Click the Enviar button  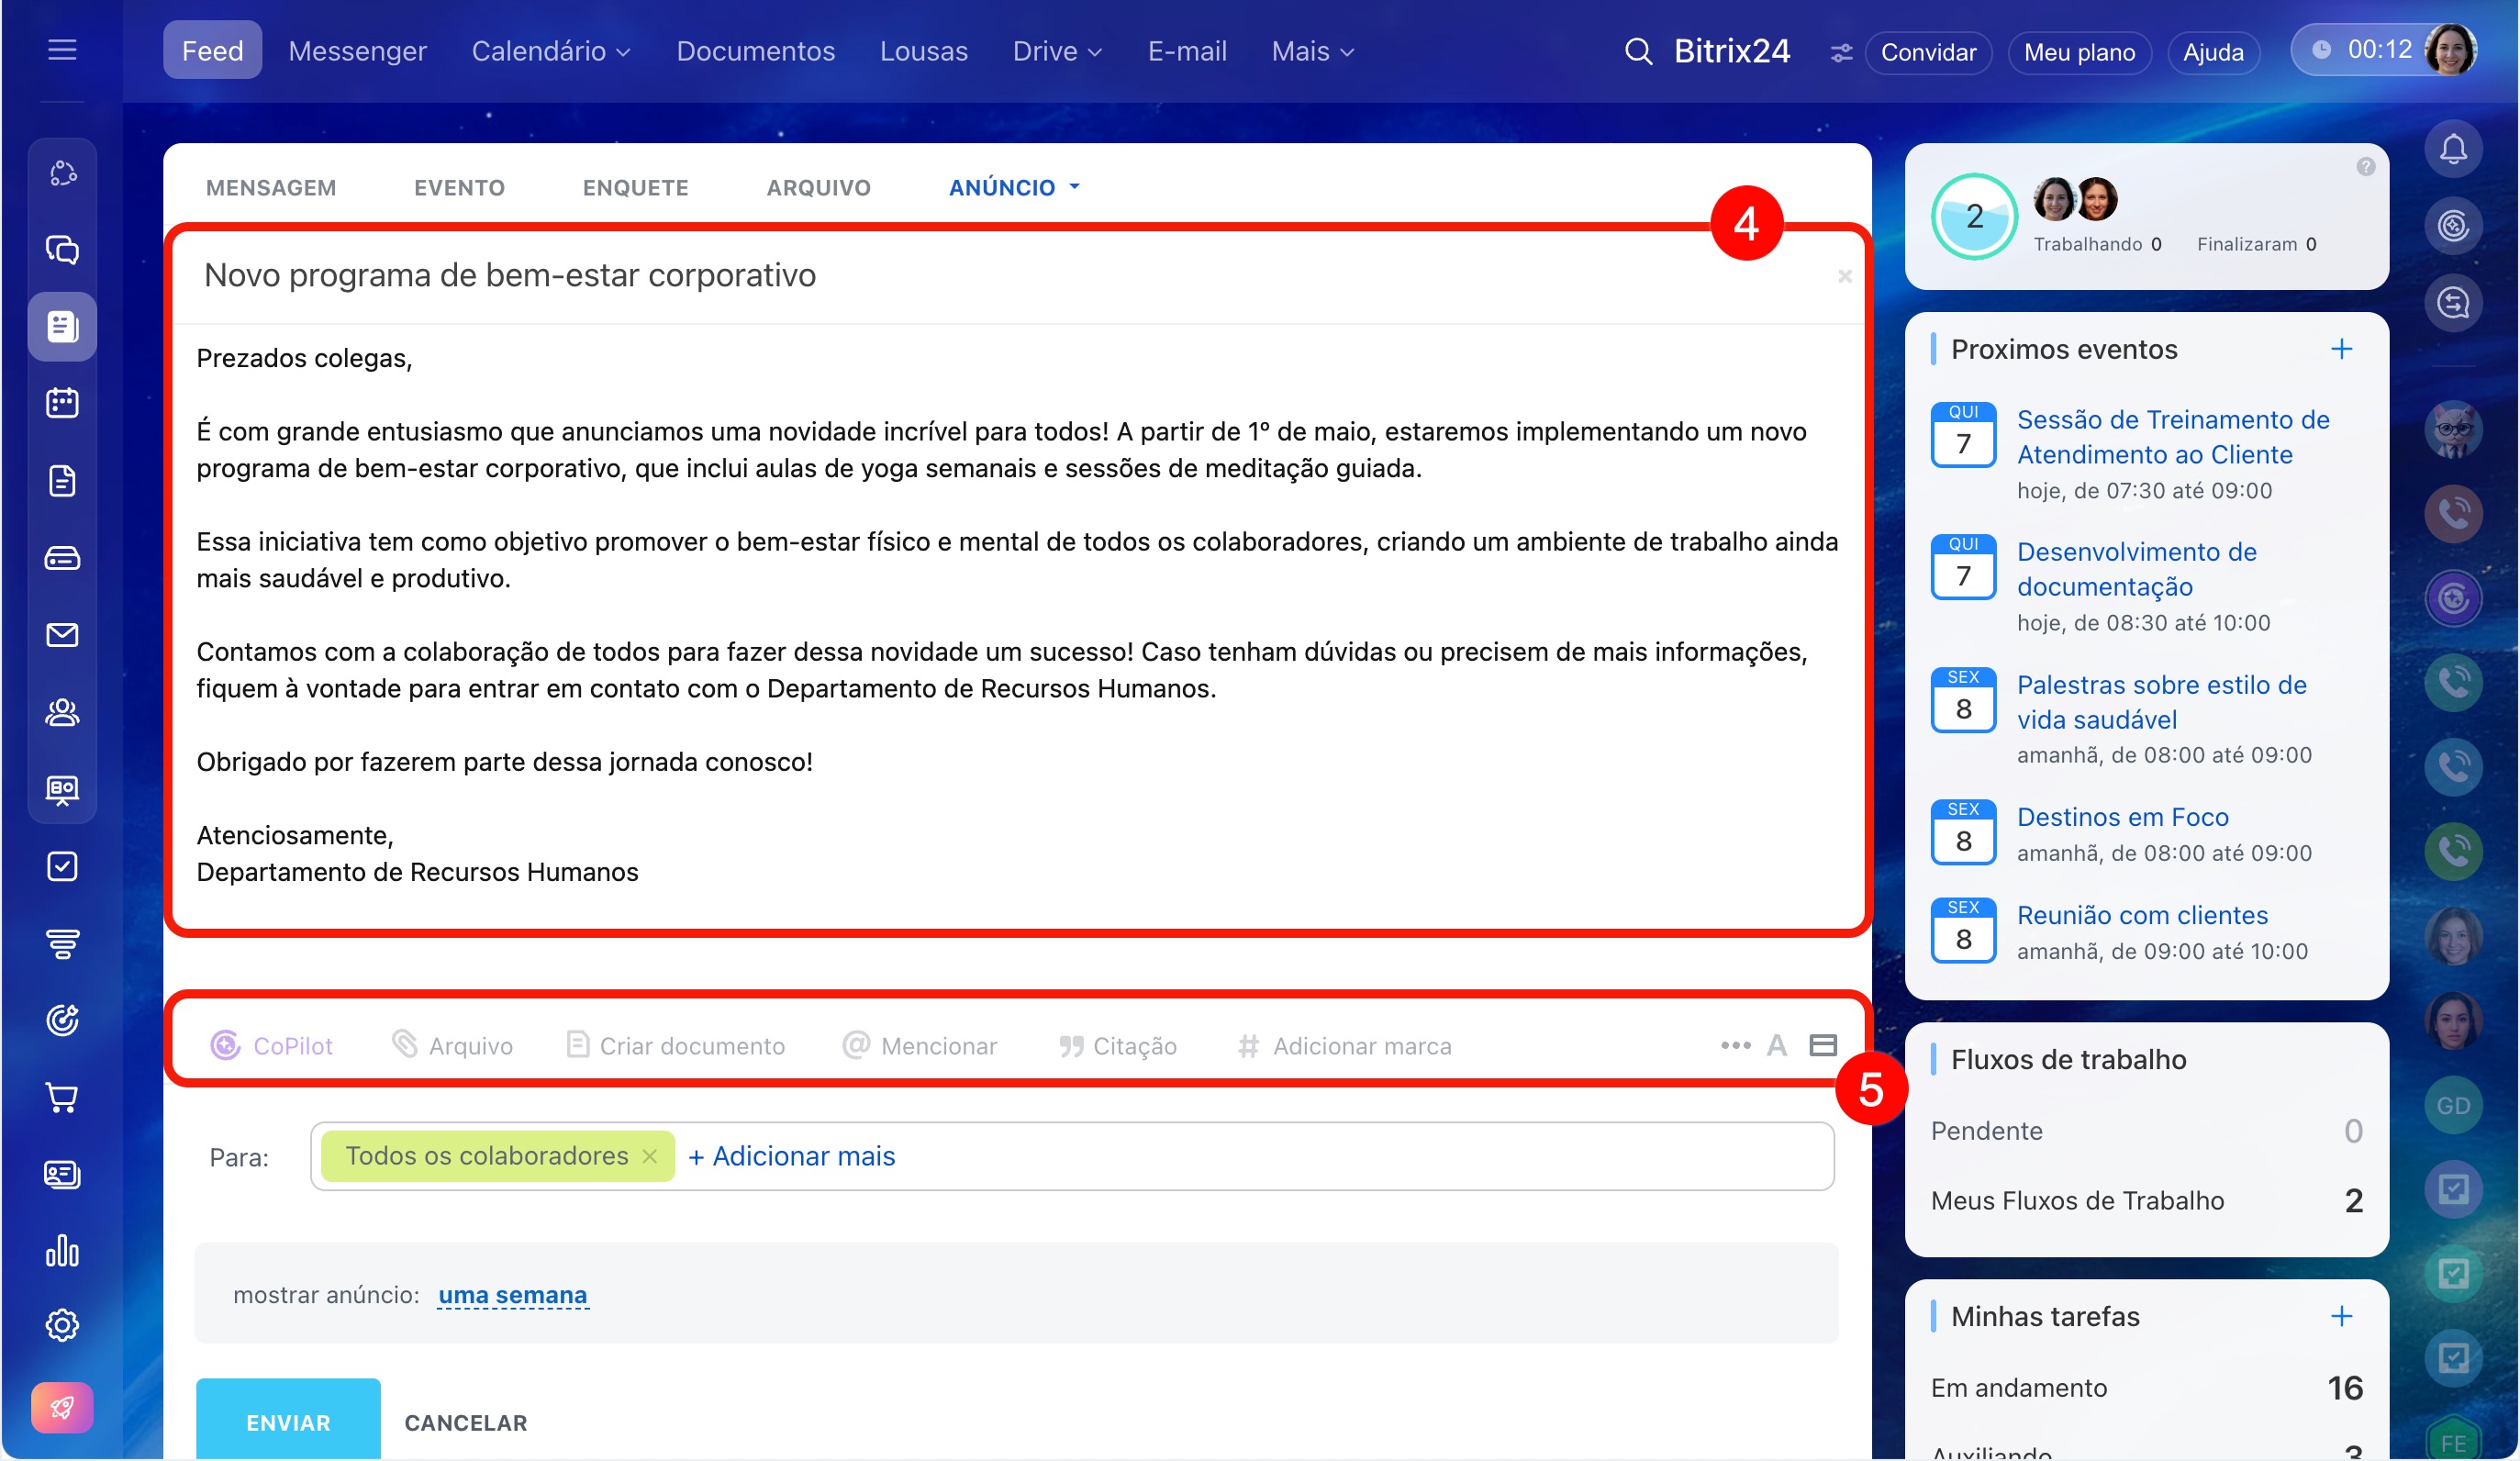pyautogui.click(x=288, y=1421)
